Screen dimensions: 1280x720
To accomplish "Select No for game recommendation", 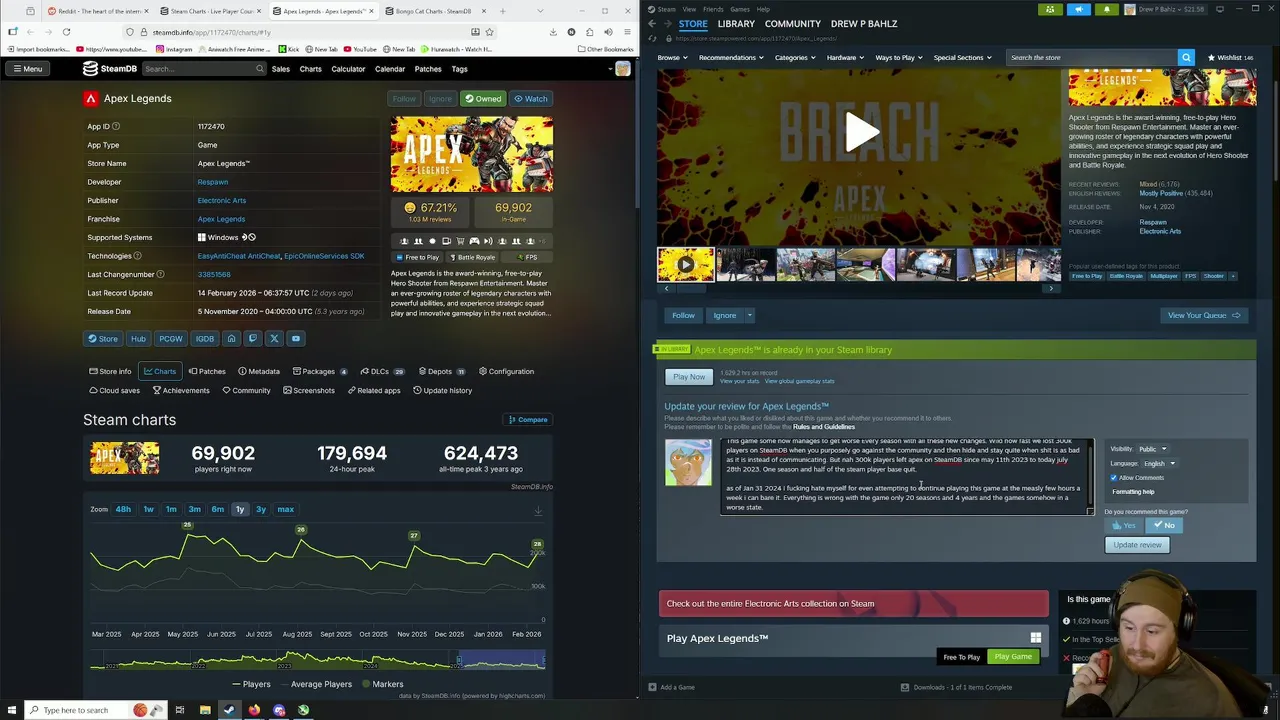I will coord(1164,525).
